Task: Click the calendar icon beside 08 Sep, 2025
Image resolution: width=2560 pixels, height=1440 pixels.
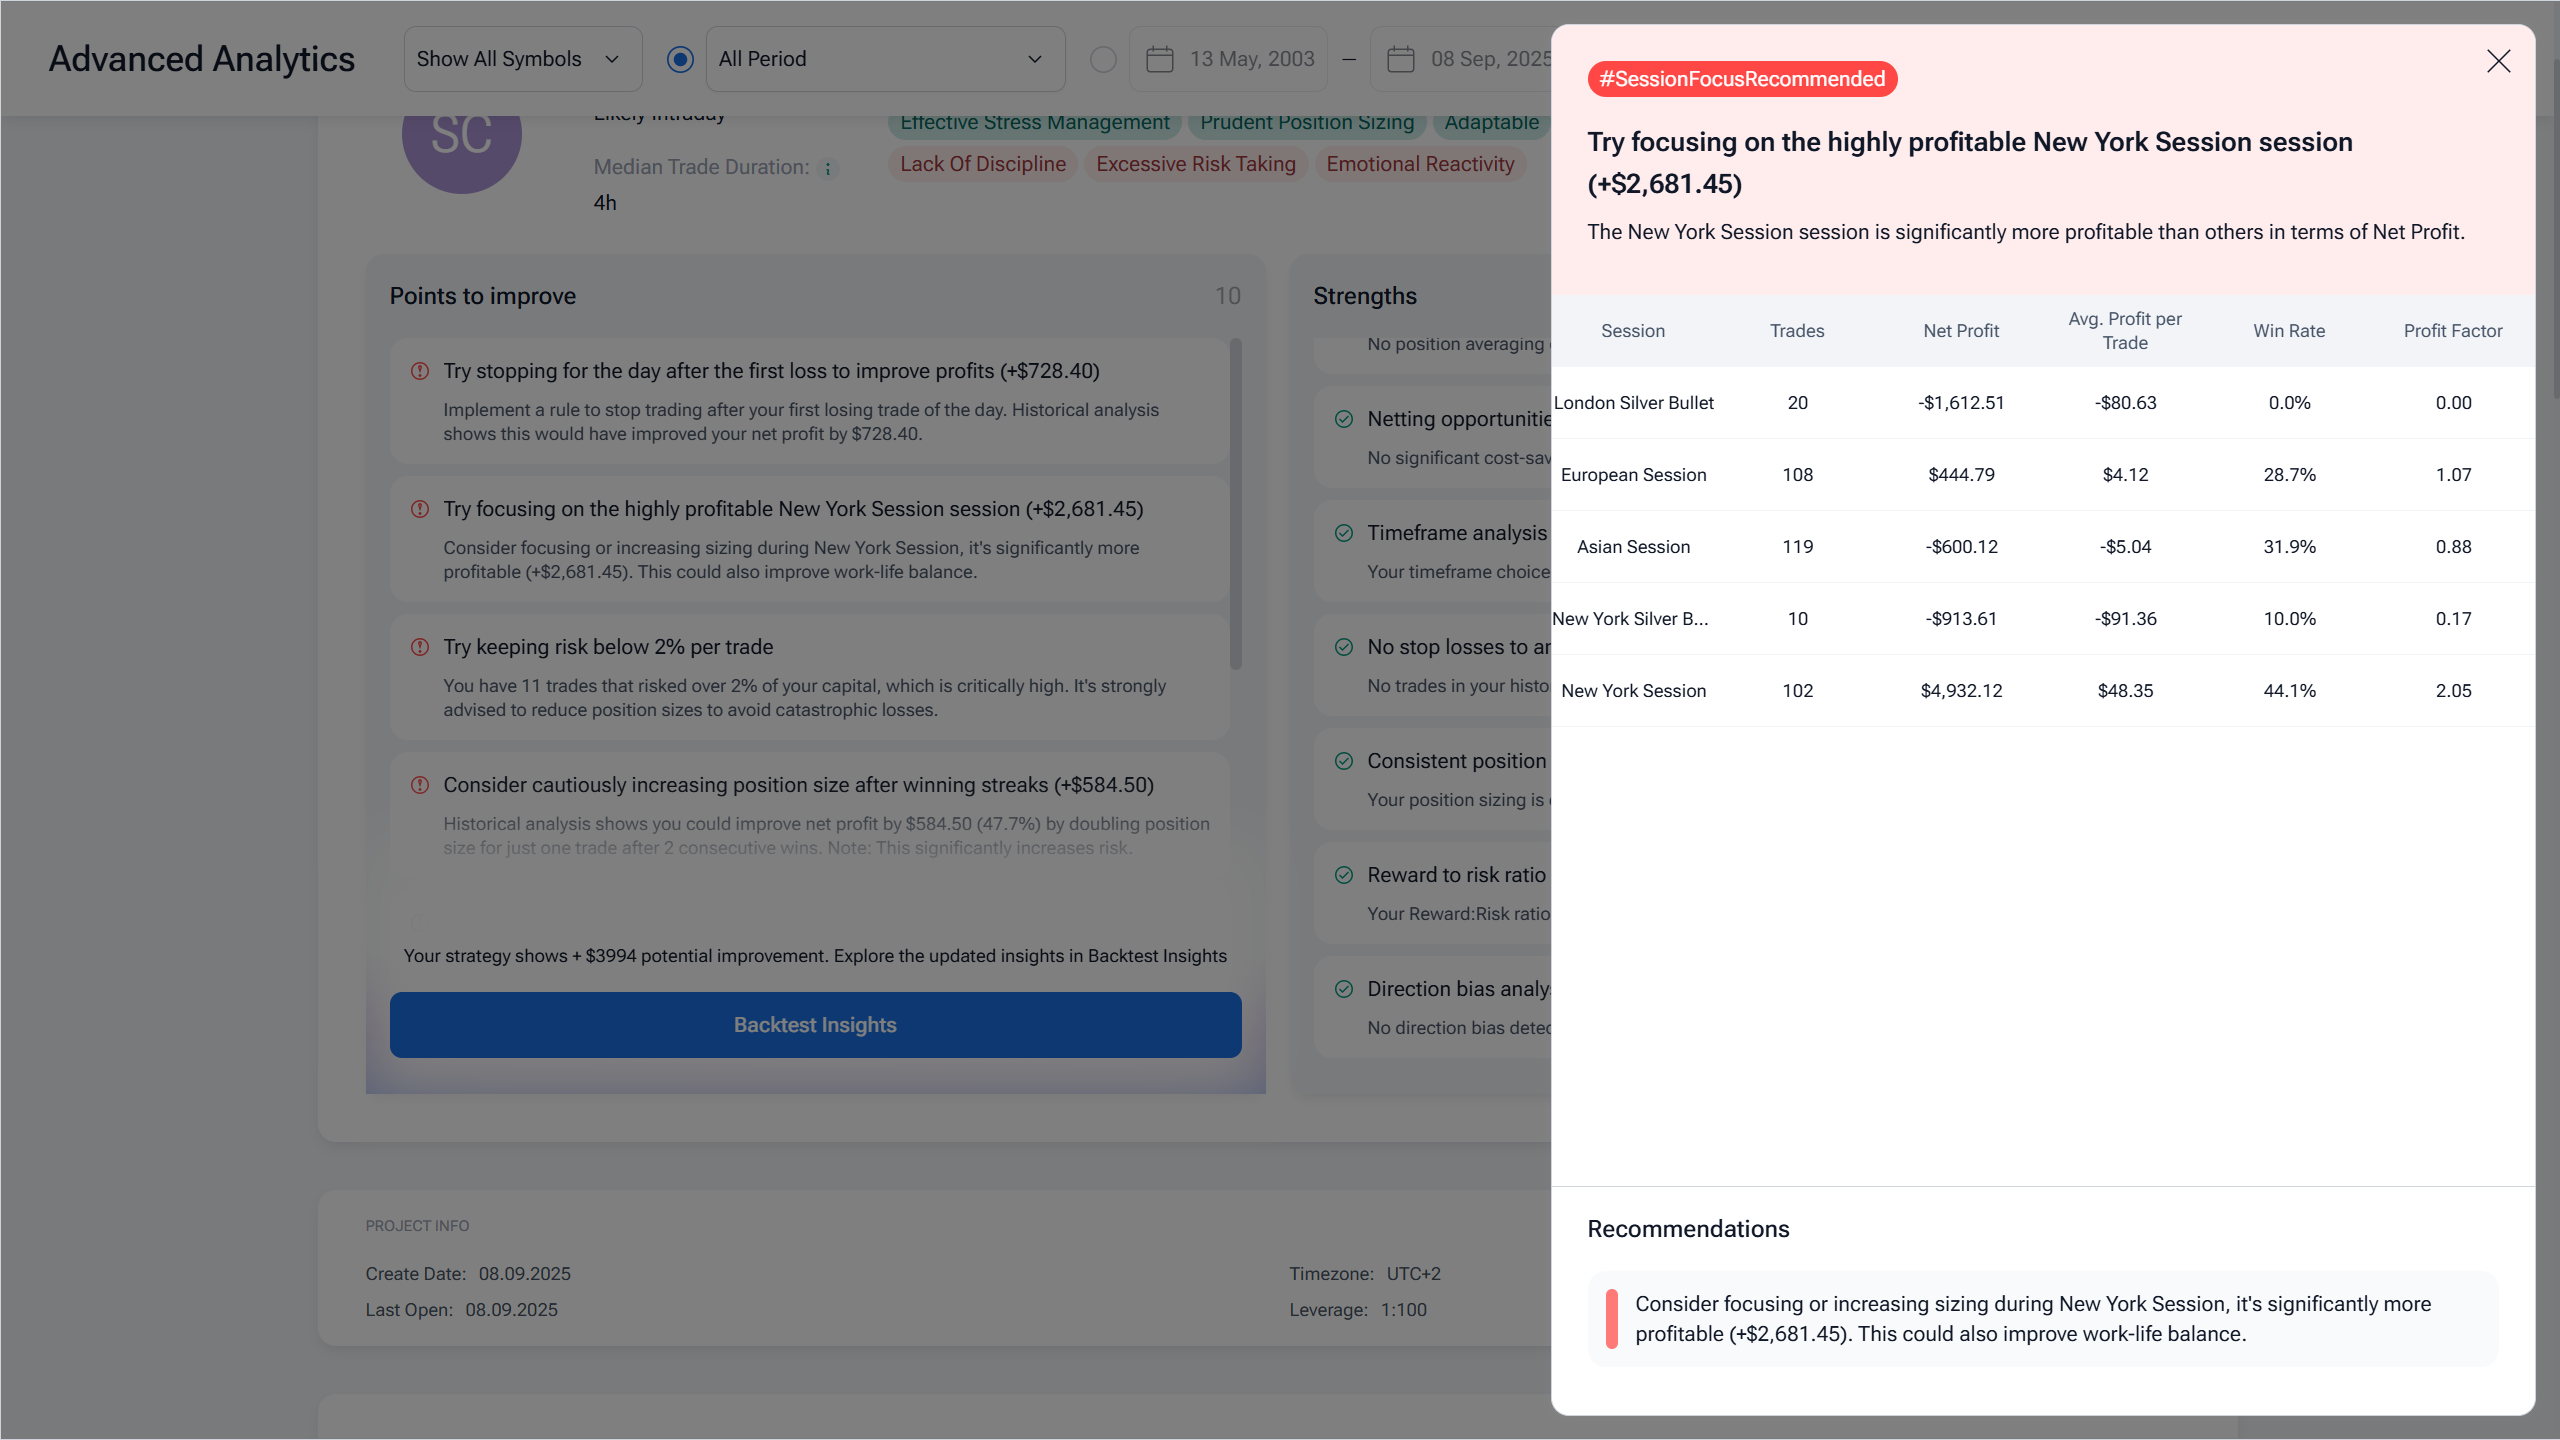Action: [1401, 59]
